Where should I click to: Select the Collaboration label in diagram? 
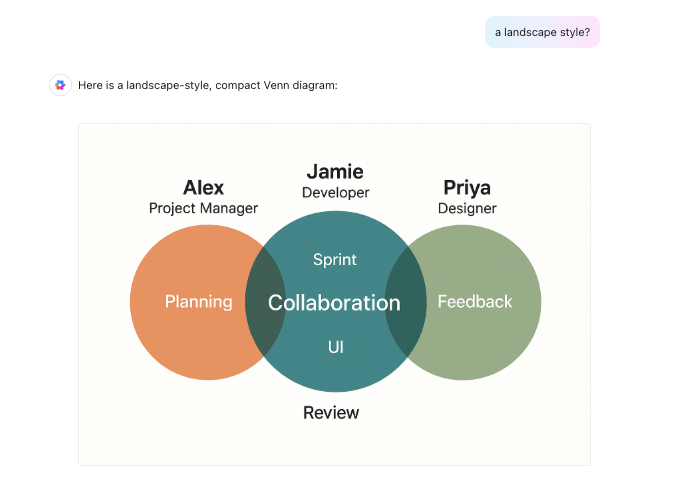[334, 303]
